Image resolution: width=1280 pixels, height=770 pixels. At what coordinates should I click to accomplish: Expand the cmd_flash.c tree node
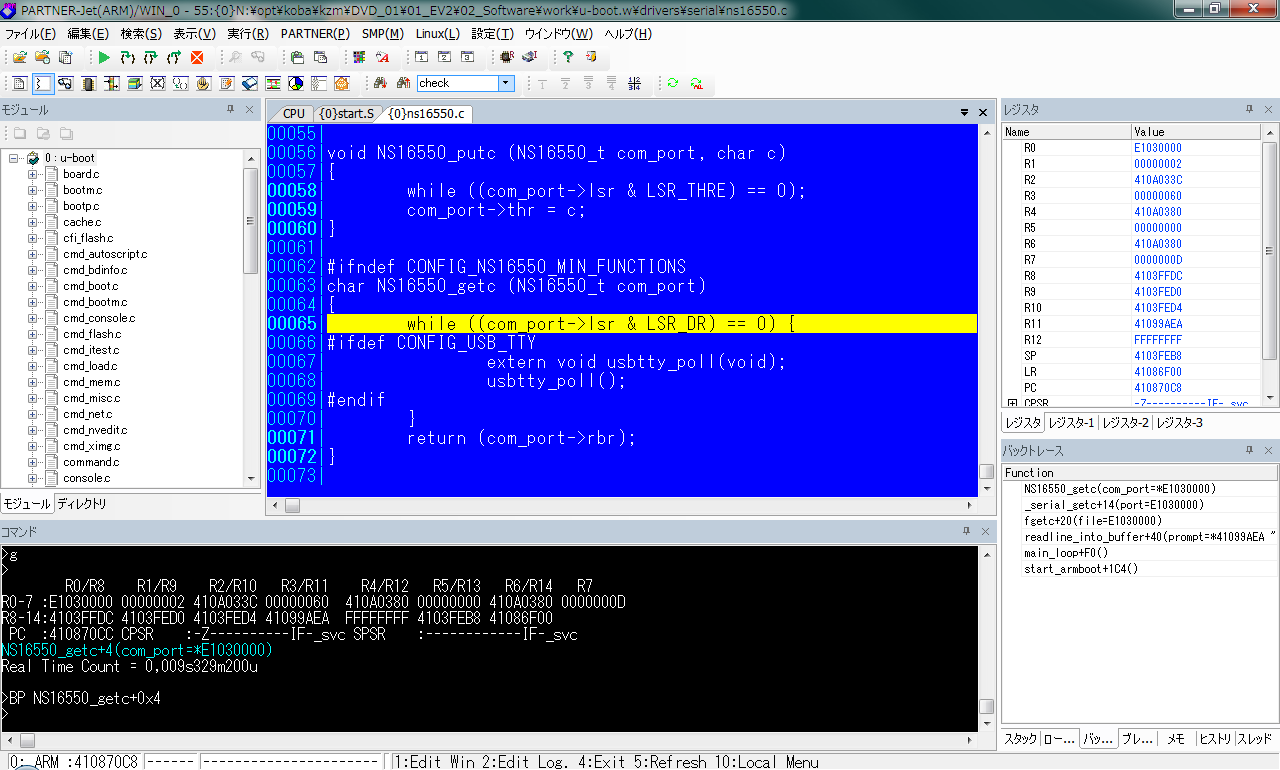tap(33, 334)
